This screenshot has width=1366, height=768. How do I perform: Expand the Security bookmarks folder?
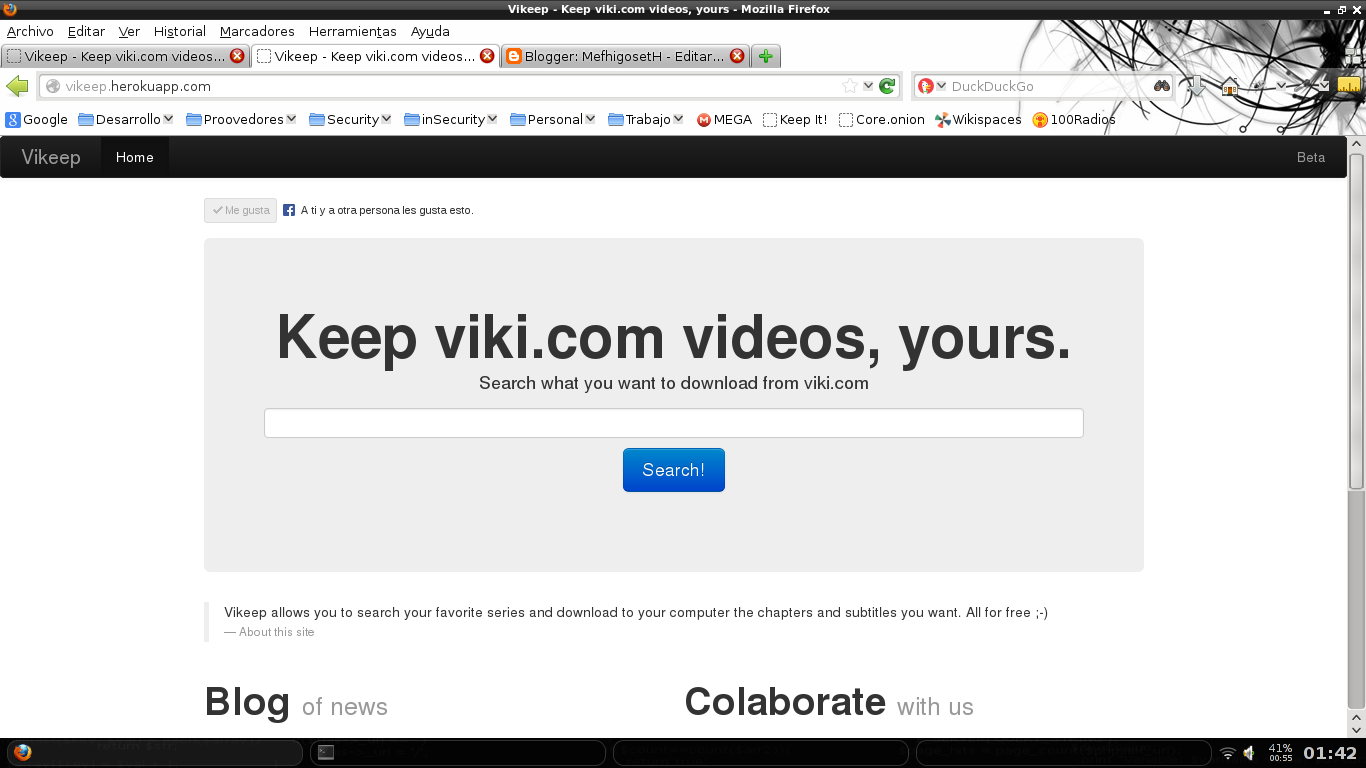351,119
